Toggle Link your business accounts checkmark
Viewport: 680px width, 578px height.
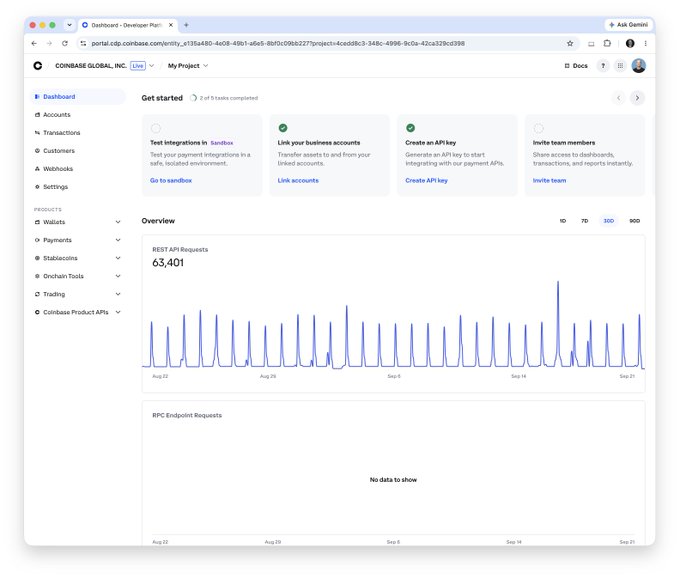pos(283,128)
